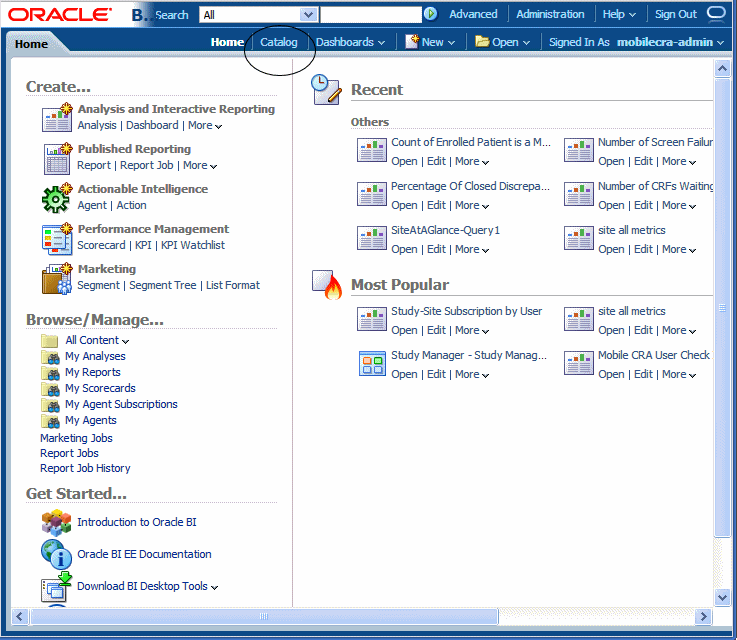Image resolution: width=737 pixels, height=640 pixels.
Task: Click the vertical scrollbar down arrow
Action: point(722,598)
